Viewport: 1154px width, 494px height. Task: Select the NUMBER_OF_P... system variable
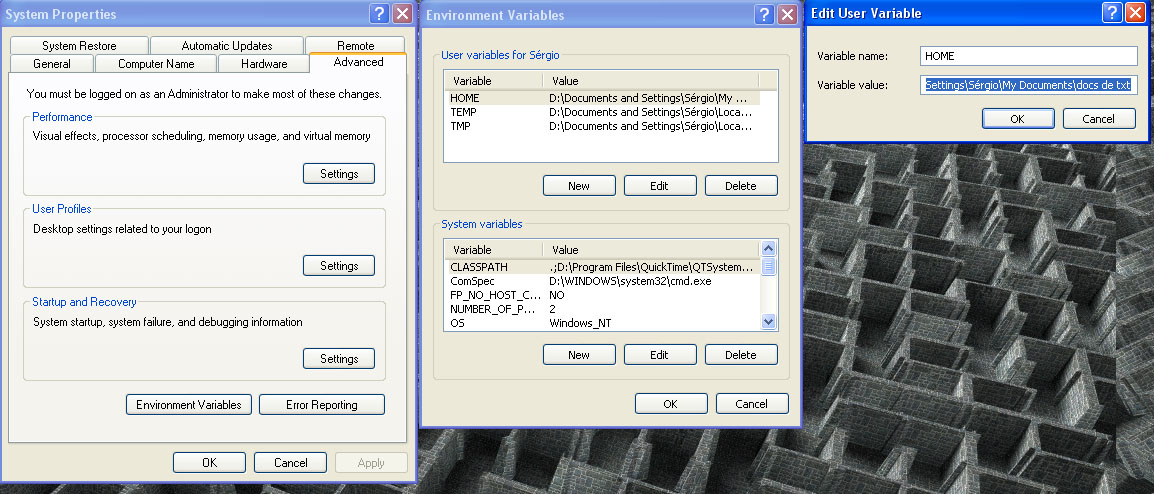coord(602,309)
